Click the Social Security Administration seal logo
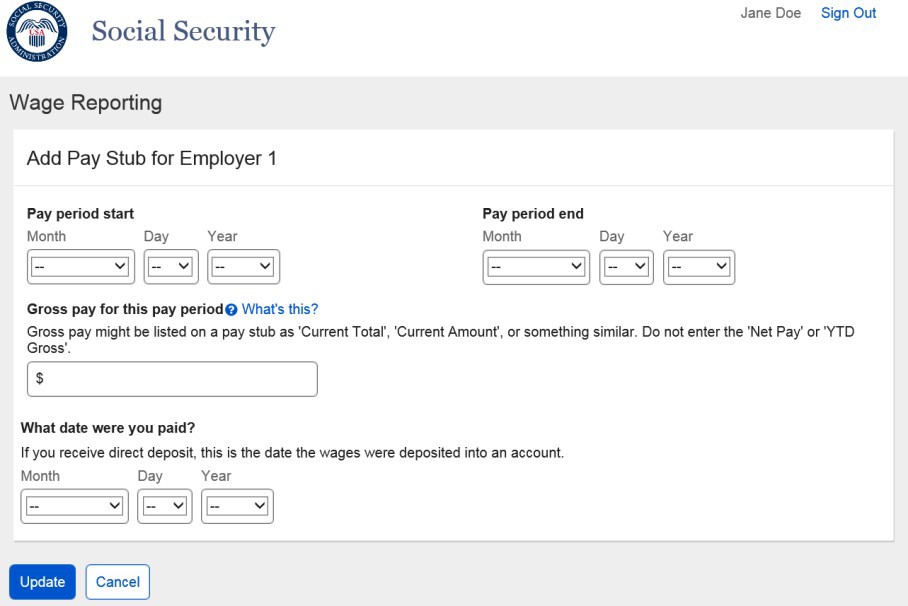908x606 pixels. 37,33
